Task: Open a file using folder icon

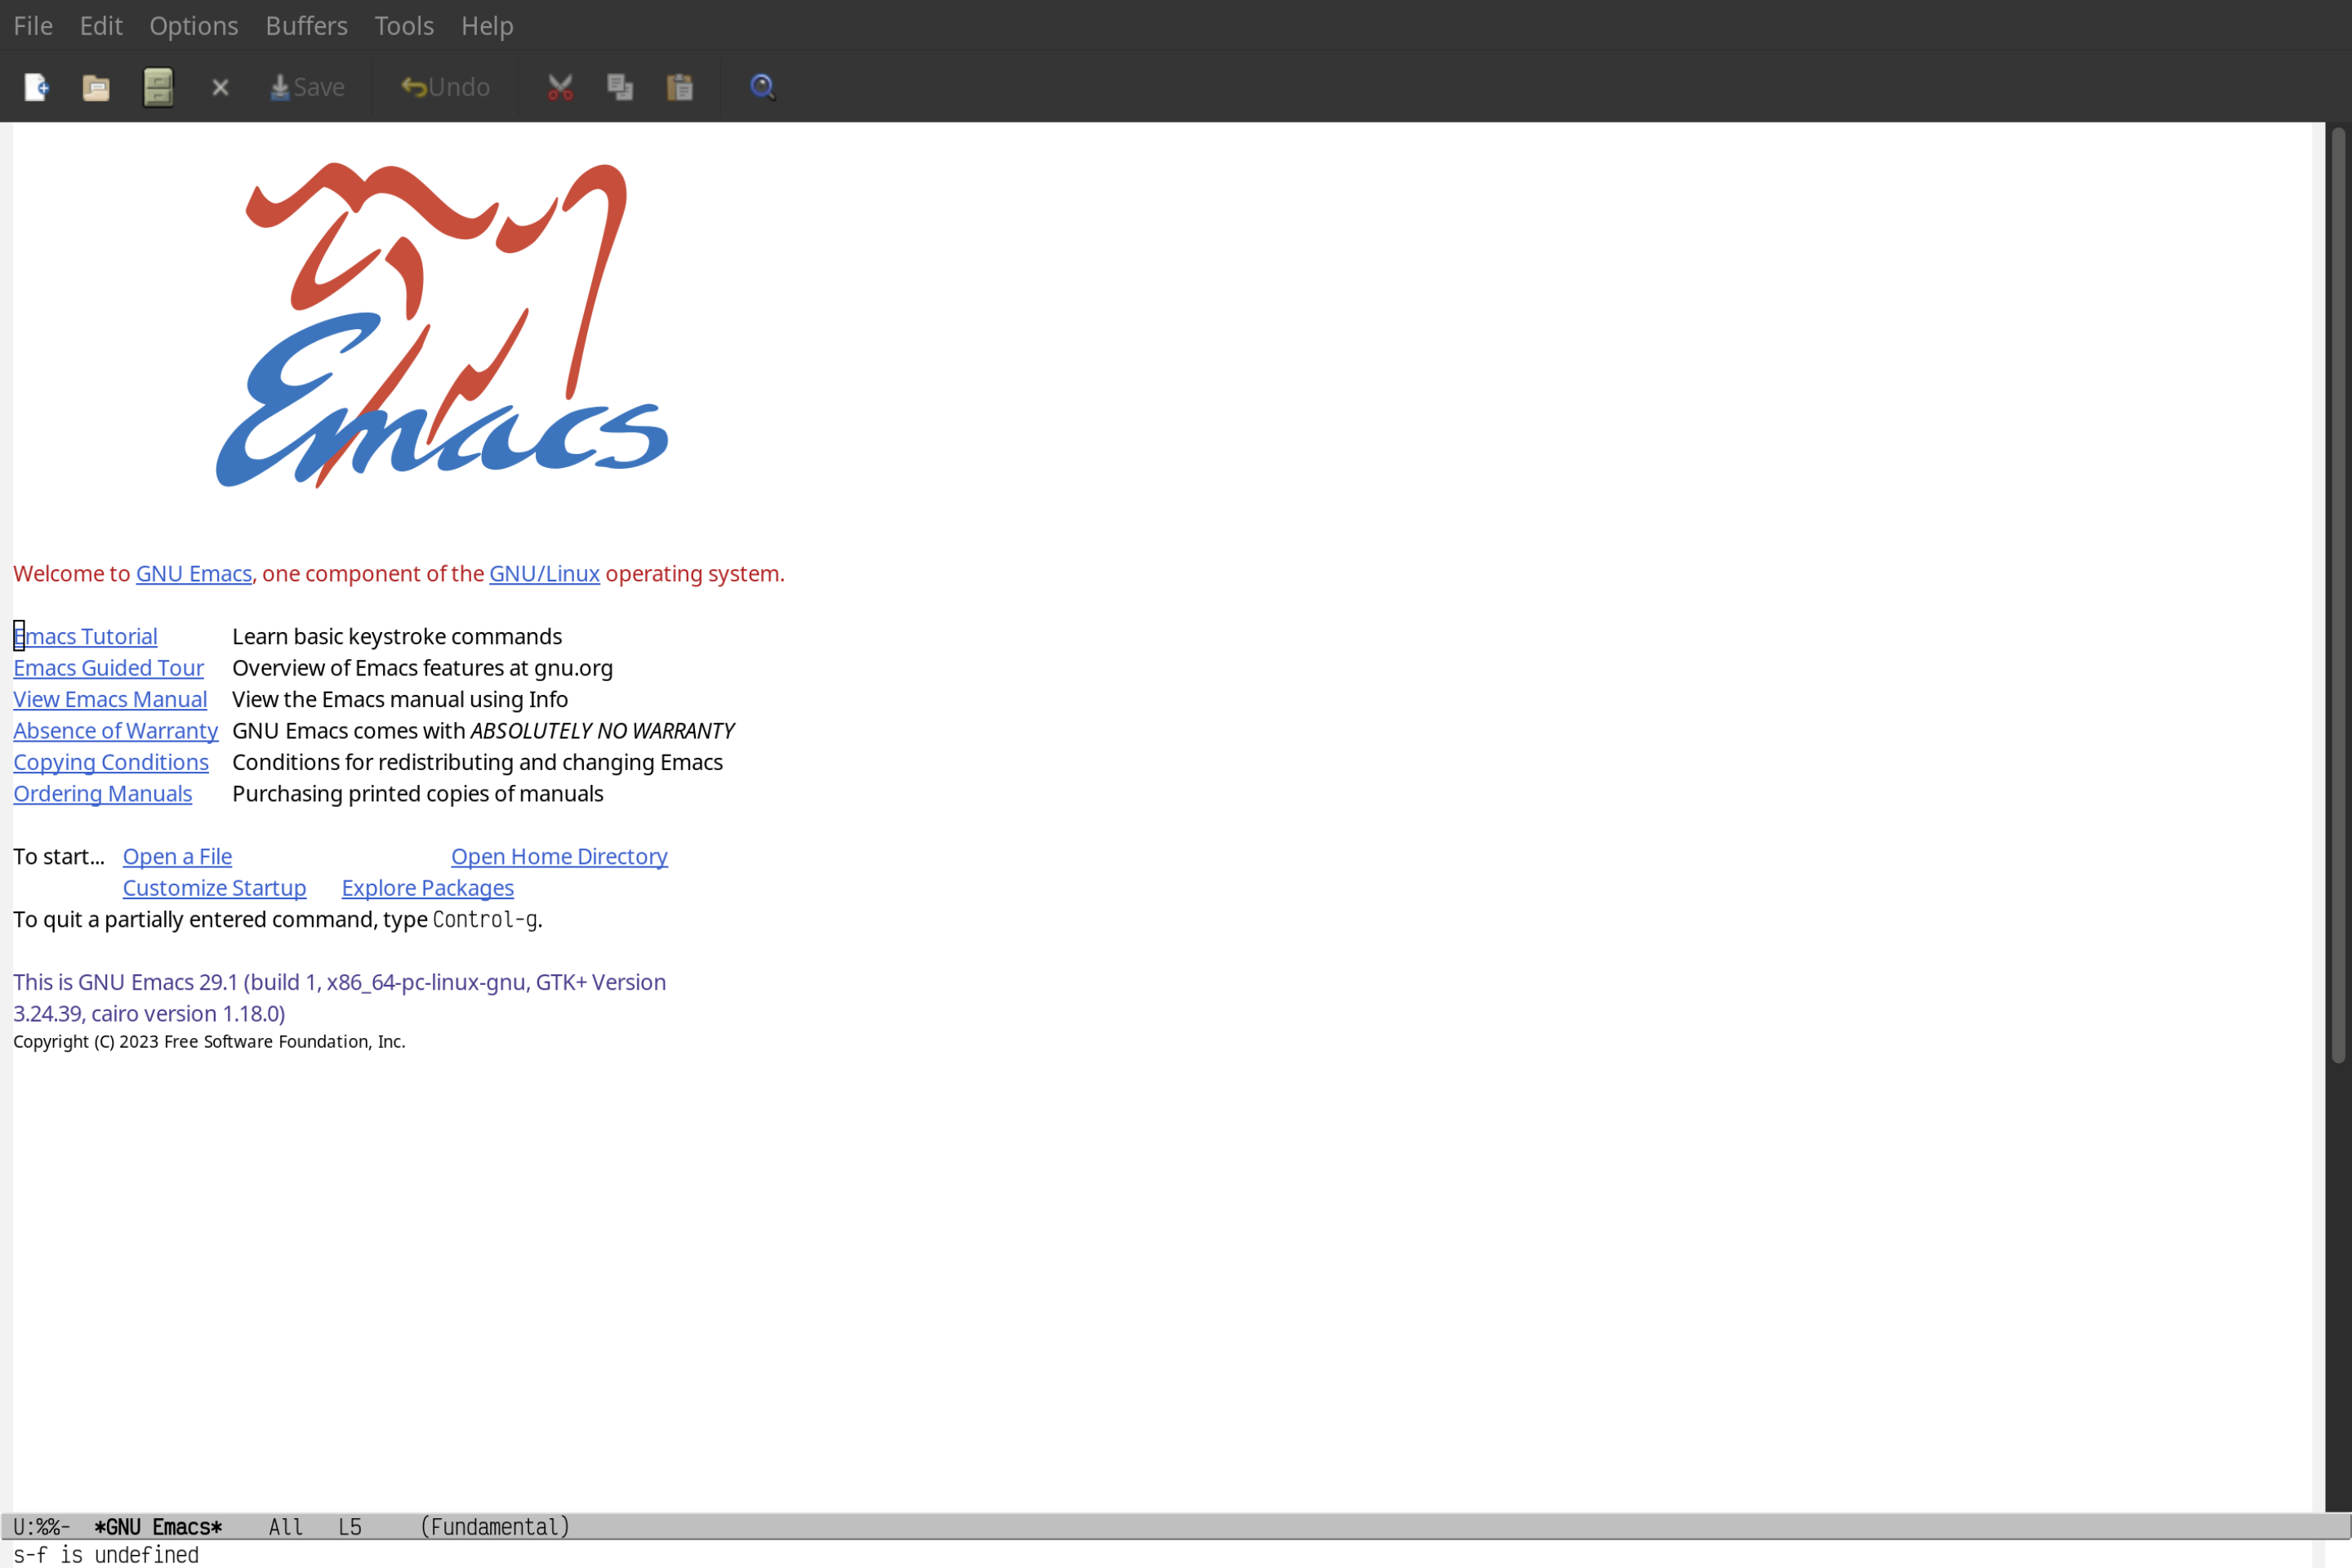Action: tap(96, 86)
